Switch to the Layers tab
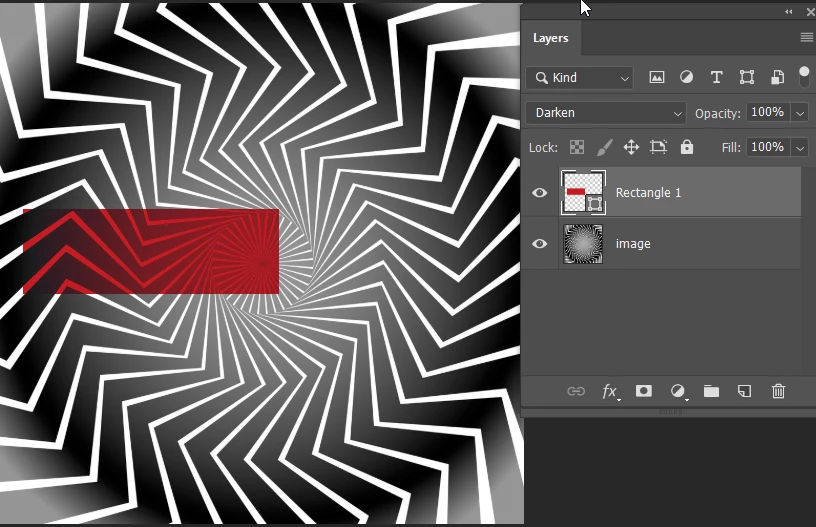The height and width of the screenshot is (527, 816). tap(551, 38)
